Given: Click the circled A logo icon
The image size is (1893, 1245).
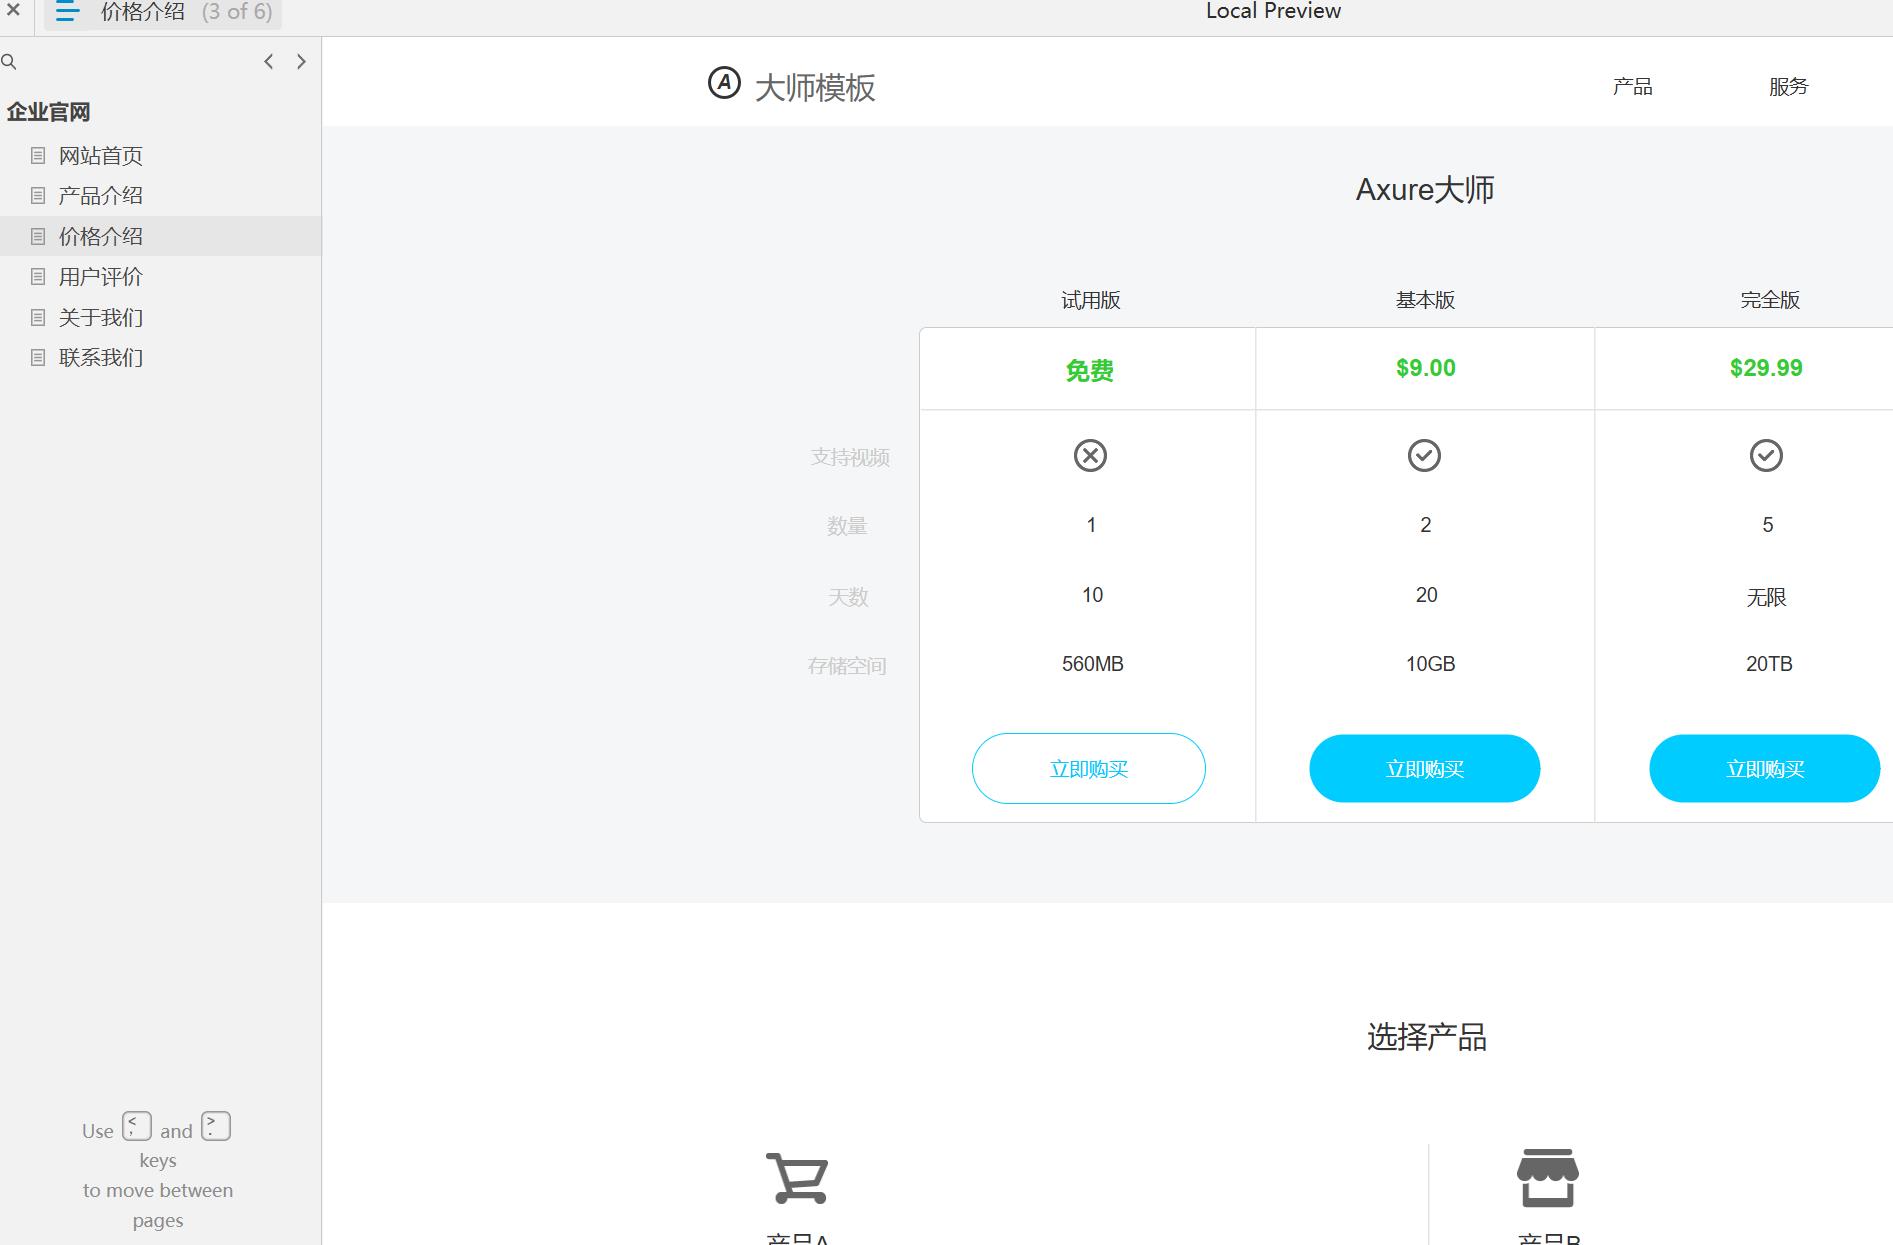Looking at the screenshot, I should pyautogui.click(x=724, y=83).
